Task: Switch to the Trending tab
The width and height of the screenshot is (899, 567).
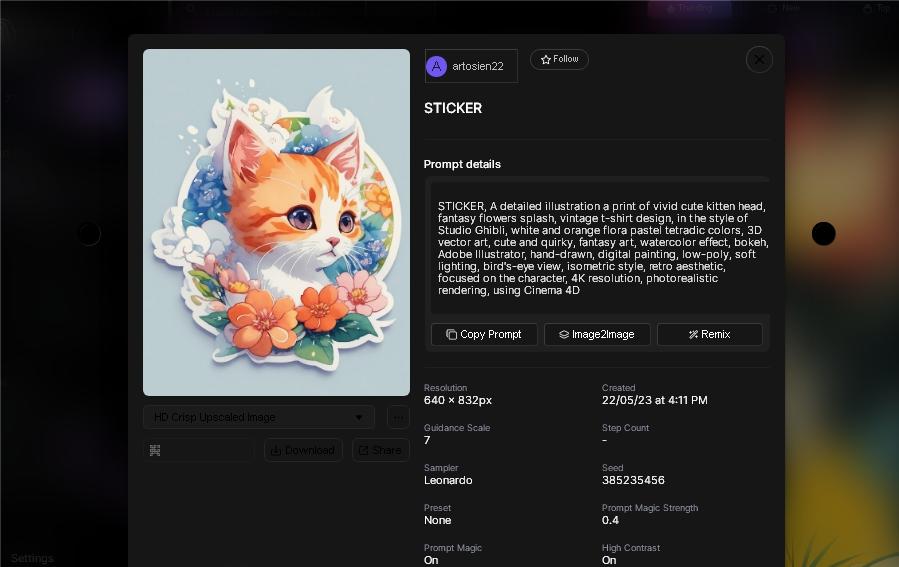Action: coord(689,8)
